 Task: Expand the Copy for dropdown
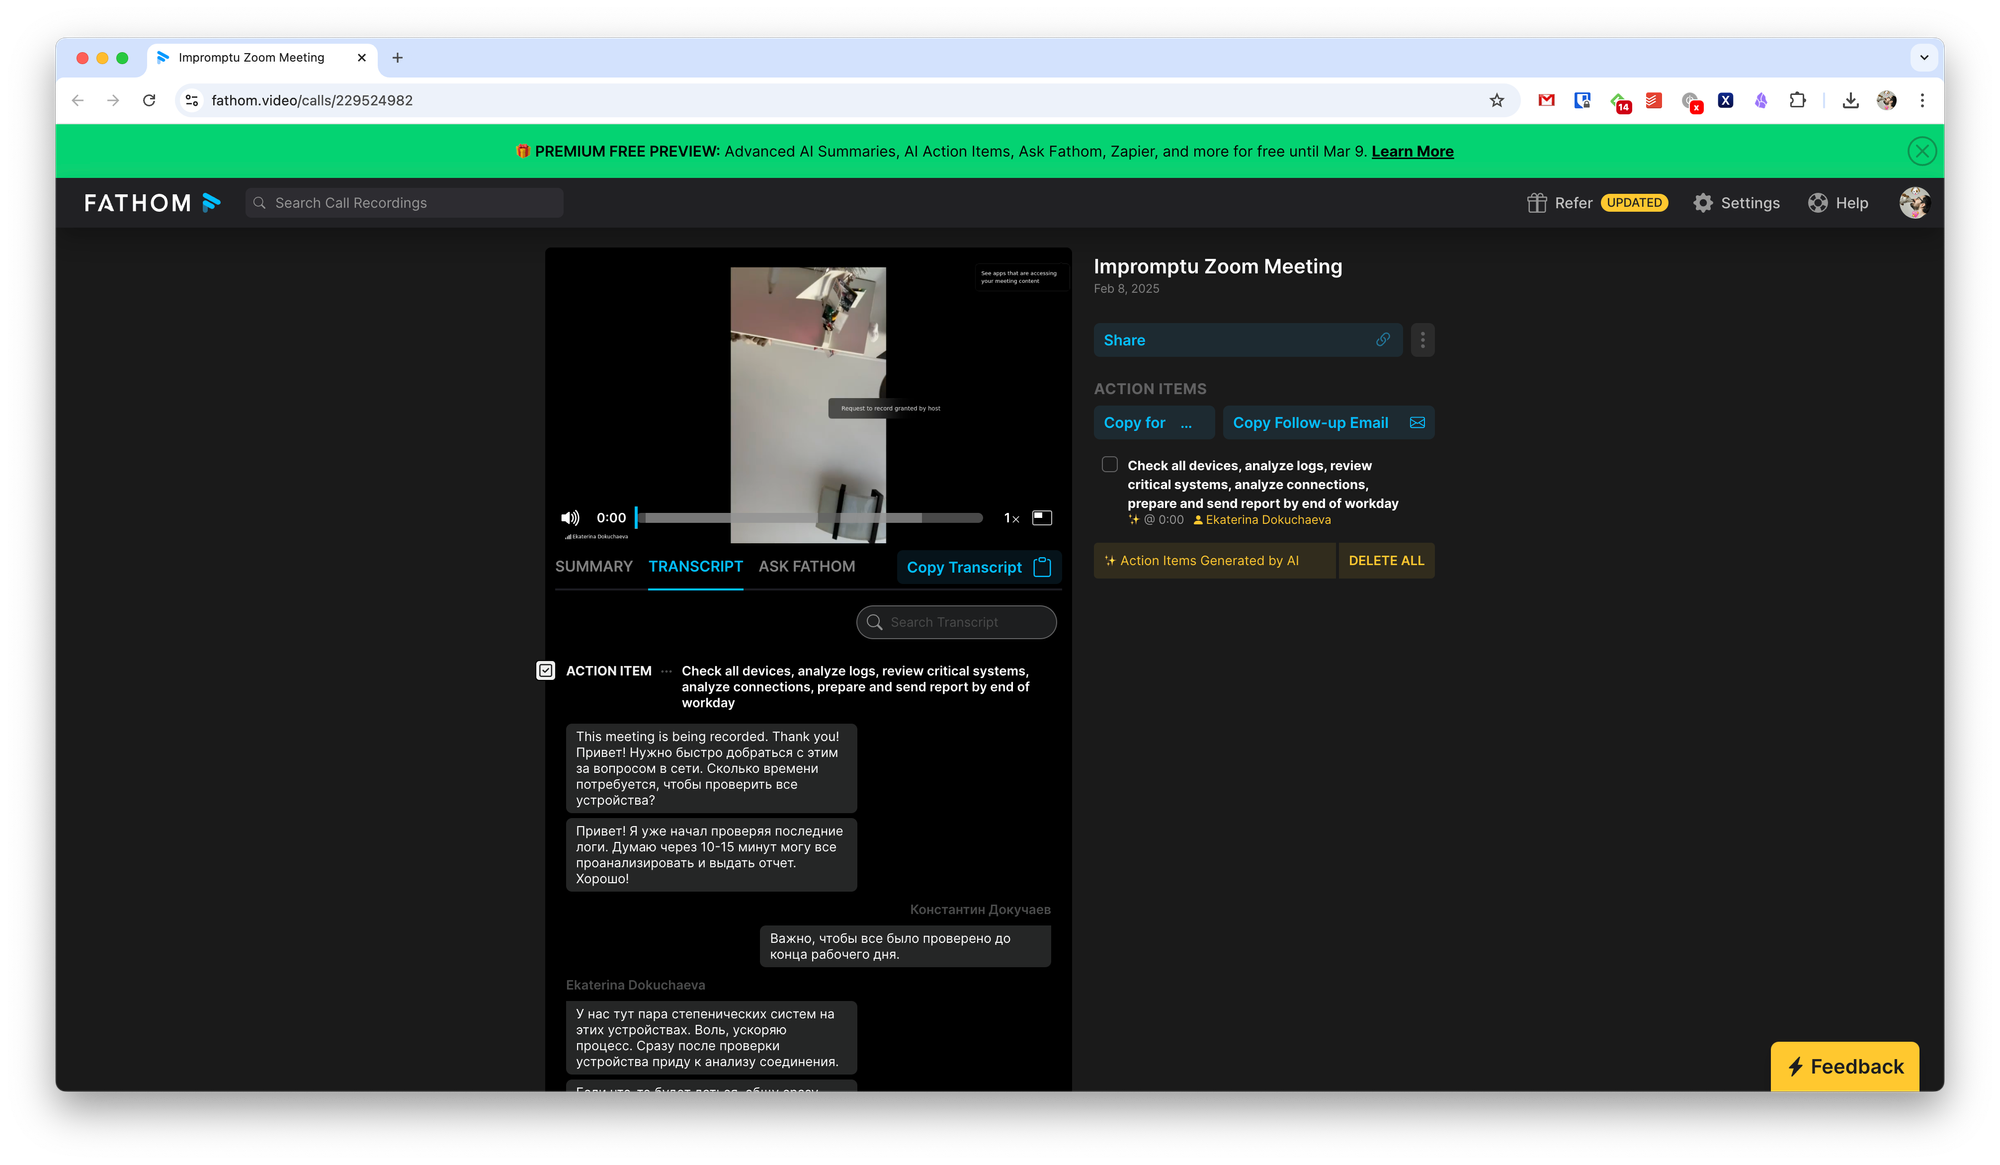(1154, 423)
